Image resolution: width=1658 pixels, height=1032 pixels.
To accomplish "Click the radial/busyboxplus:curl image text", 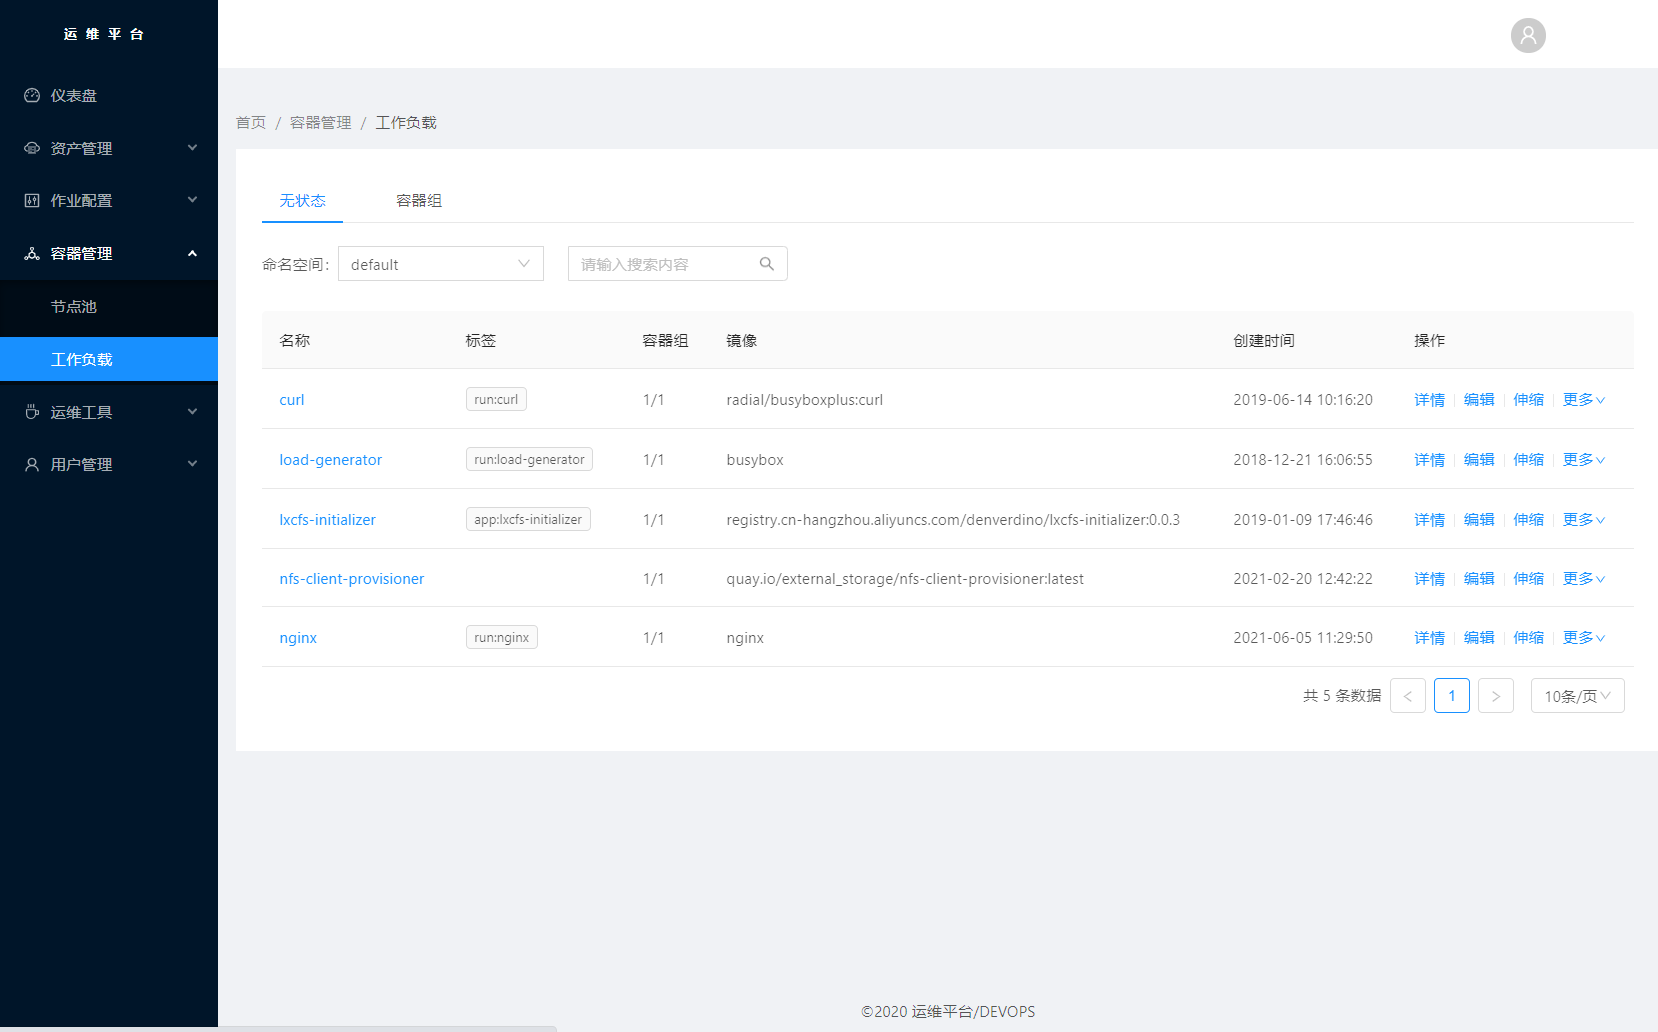I will click(805, 400).
